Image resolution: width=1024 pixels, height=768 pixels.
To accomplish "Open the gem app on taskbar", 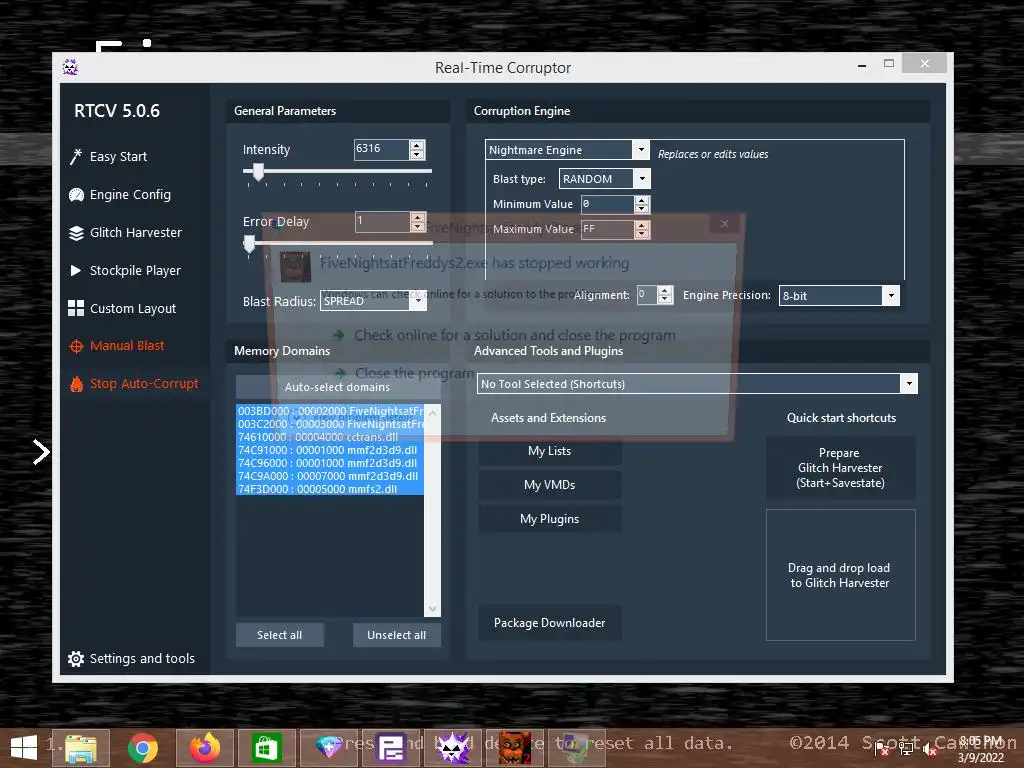I will [x=328, y=746].
